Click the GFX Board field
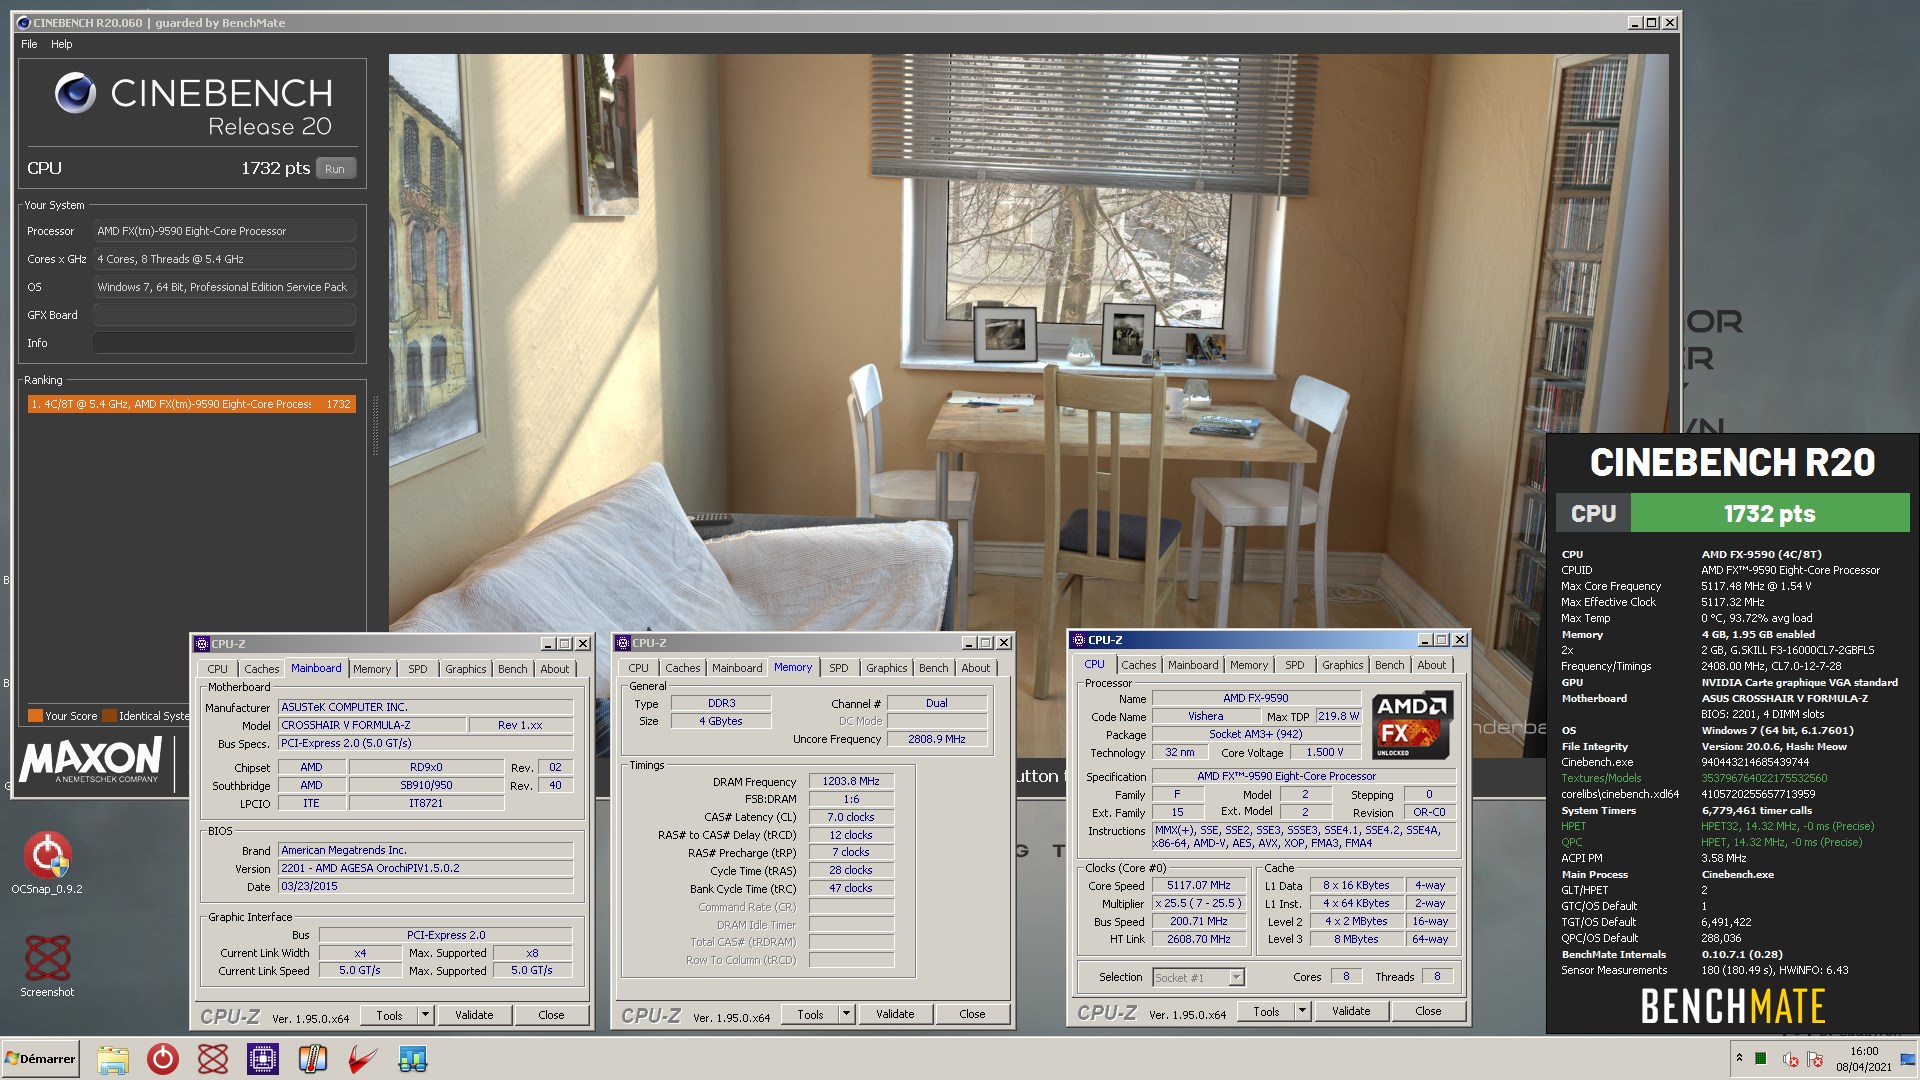This screenshot has height=1080, width=1920. point(224,315)
